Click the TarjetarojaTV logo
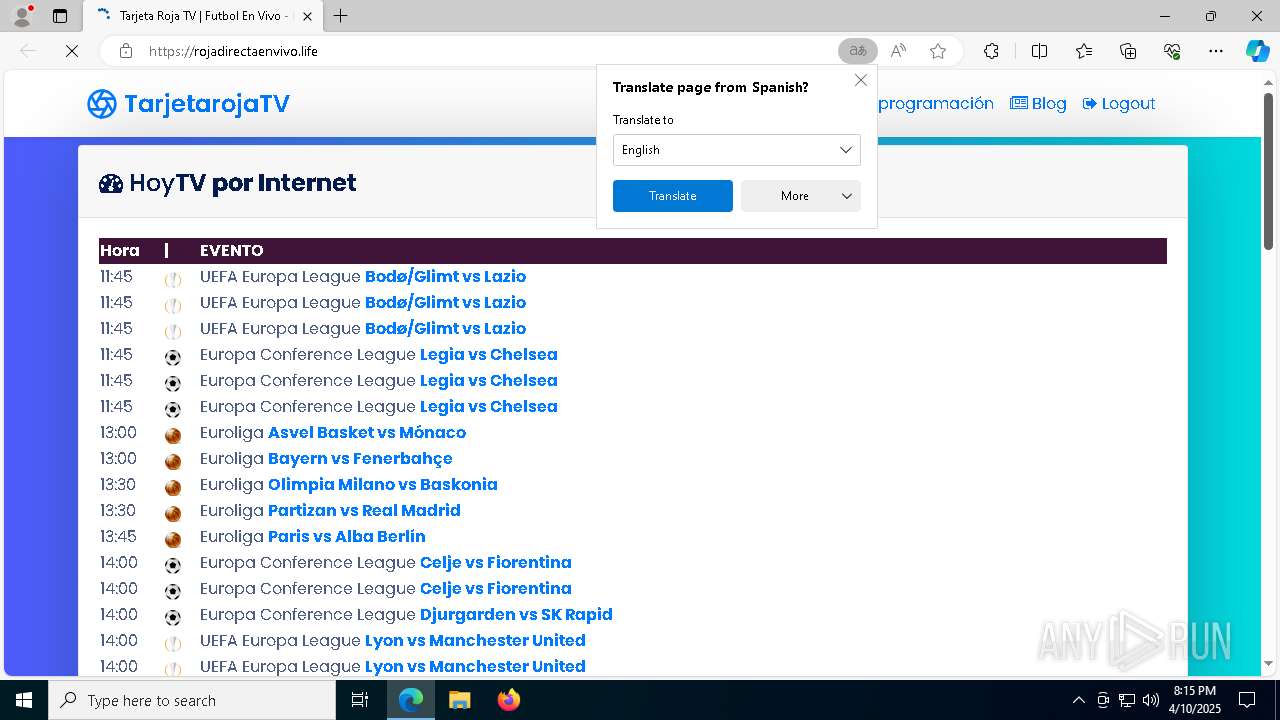 188,104
